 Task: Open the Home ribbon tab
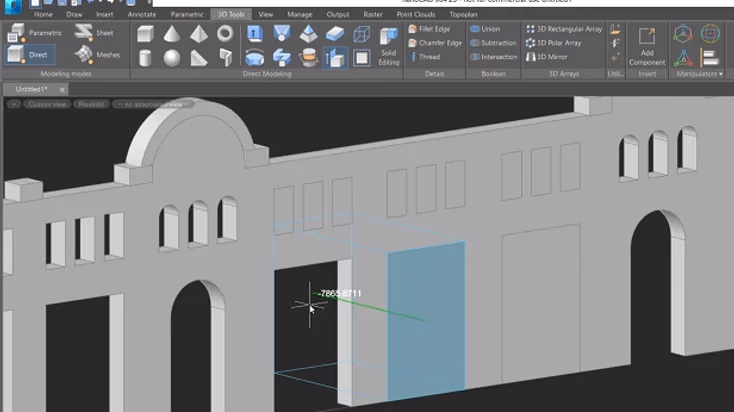pyautogui.click(x=43, y=15)
